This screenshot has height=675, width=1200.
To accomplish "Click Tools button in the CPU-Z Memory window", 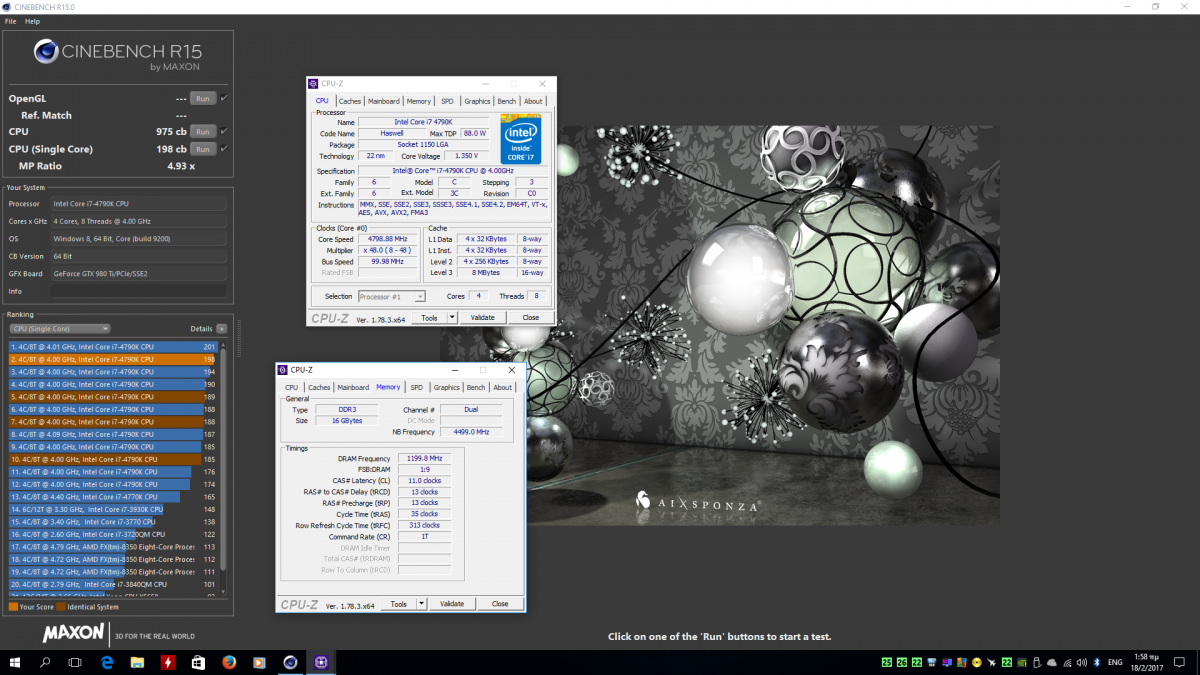I will pos(398,604).
